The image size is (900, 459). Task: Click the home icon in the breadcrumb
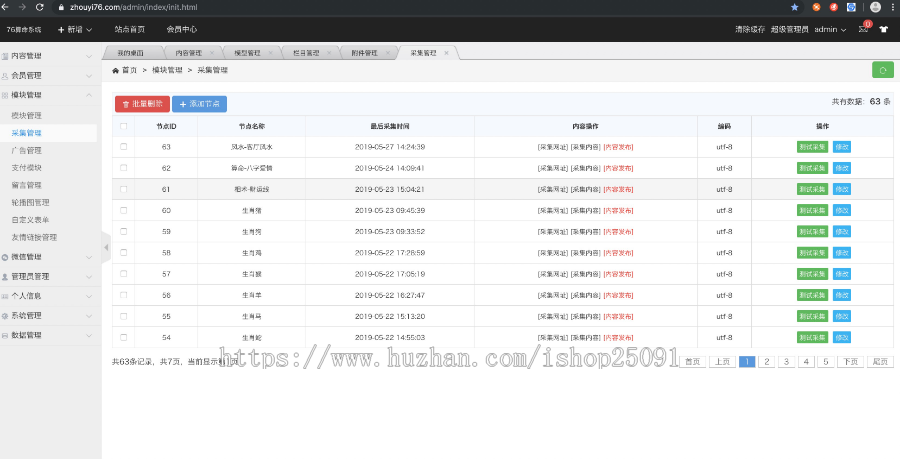(115, 70)
